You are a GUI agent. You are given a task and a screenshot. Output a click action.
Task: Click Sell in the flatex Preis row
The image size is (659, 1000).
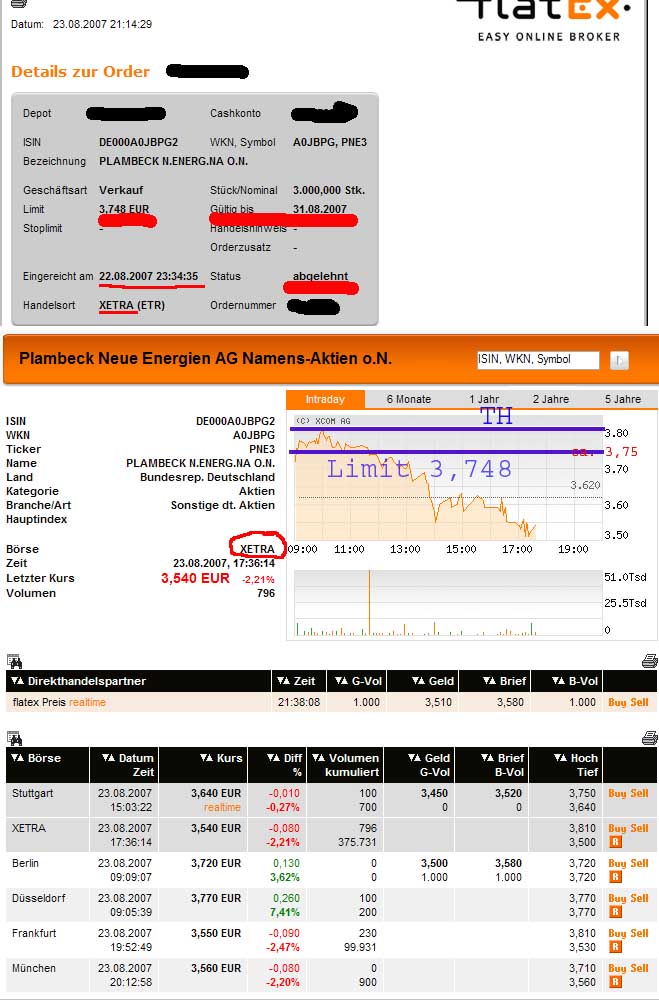click(x=639, y=702)
